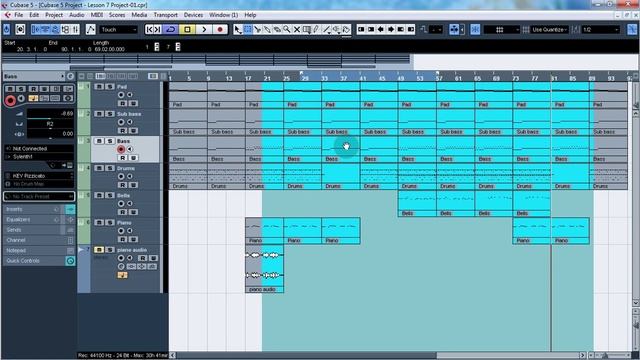Toggle Show Inspector button in toolbar

click(x=36, y=29)
